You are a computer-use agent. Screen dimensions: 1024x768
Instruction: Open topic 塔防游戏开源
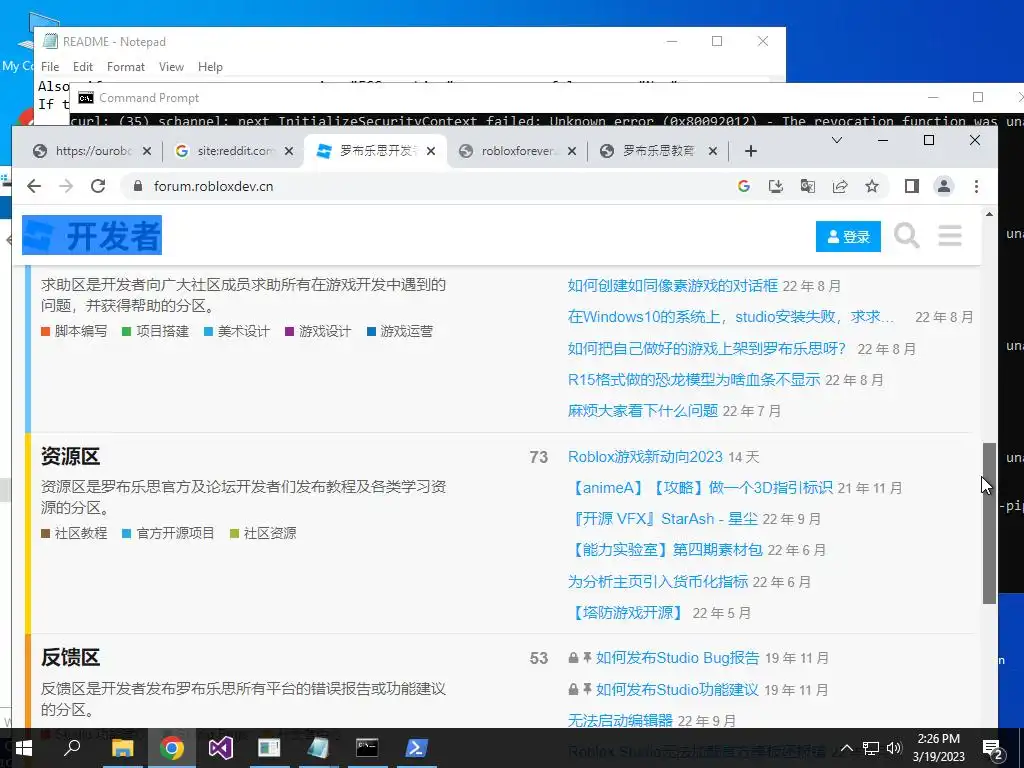[x=627, y=613]
